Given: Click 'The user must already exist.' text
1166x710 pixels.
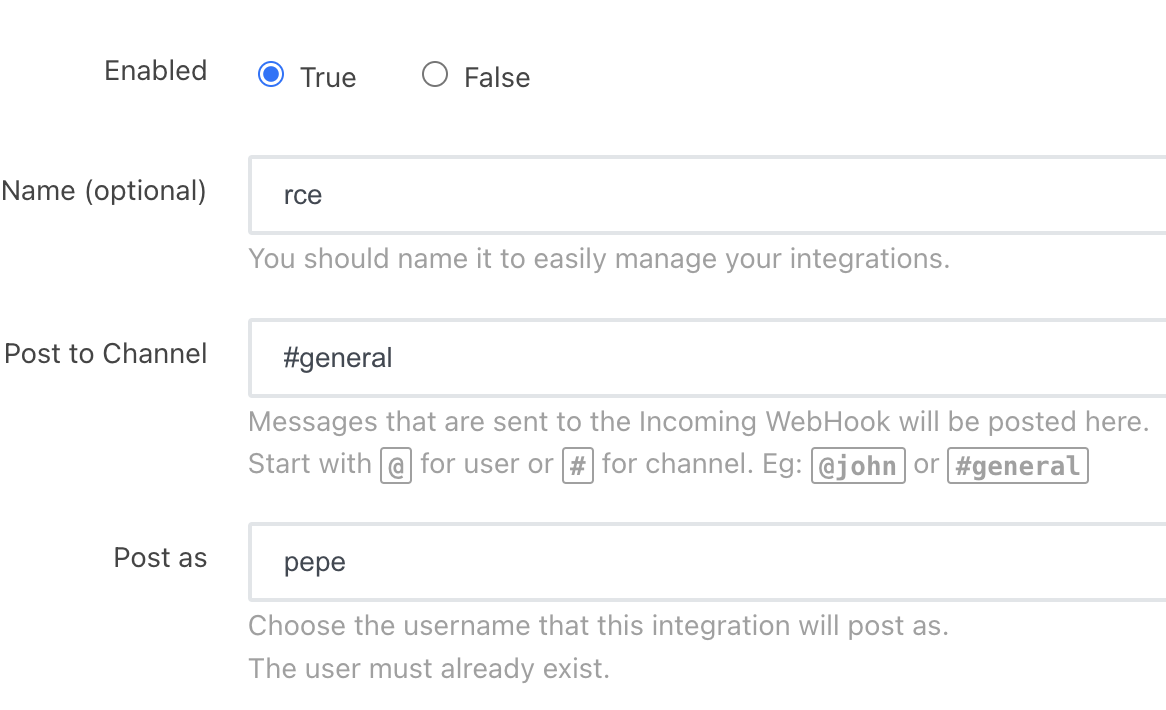Looking at the screenshot, I should pos(428,668).
